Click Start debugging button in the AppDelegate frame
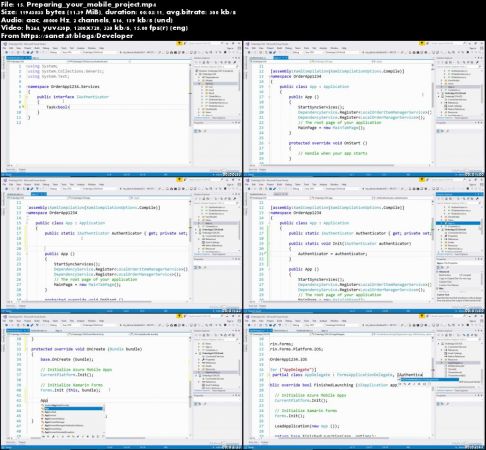The image size is (486, 450). [x=379, y=325]
